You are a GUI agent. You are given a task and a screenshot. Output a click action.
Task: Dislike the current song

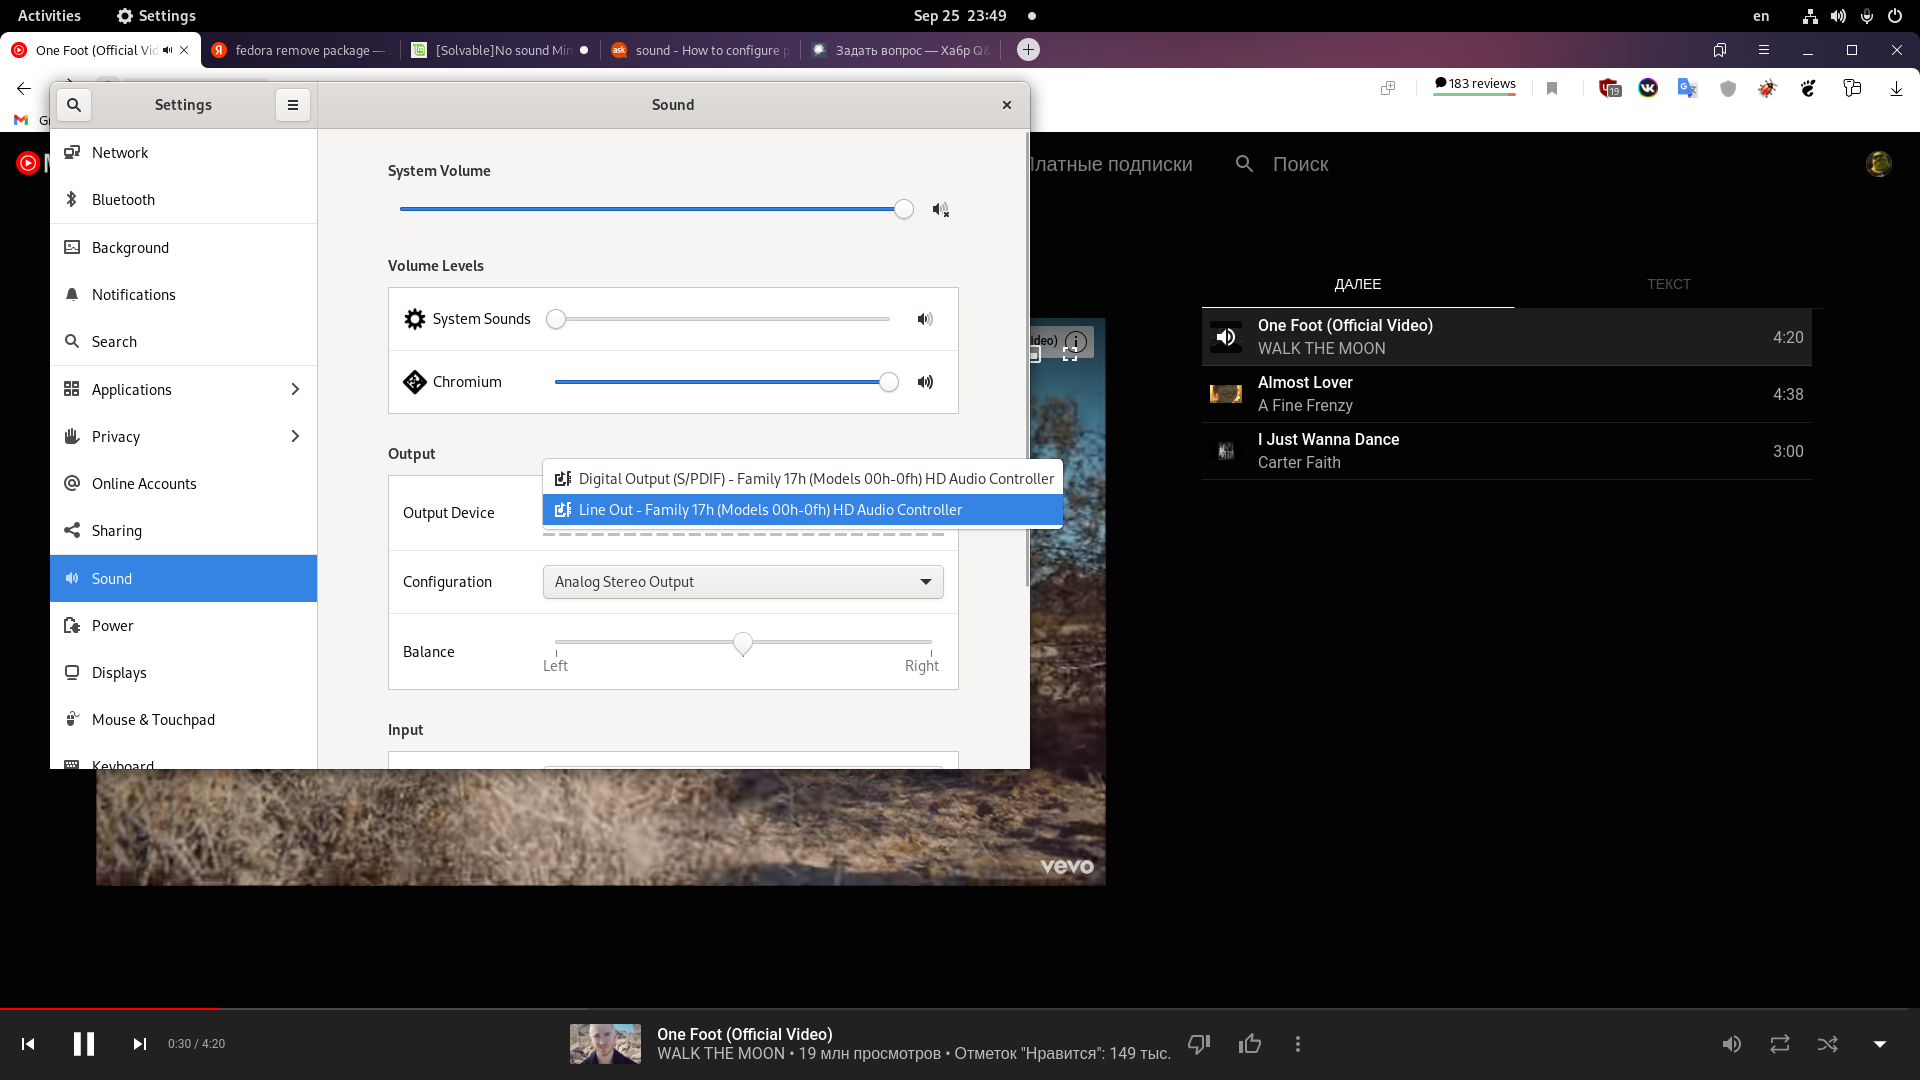coord(1199,1044)
